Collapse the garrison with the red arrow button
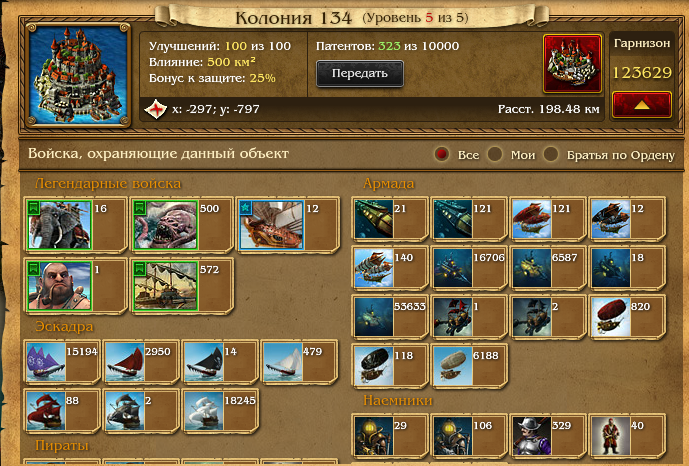This screenshot has height=466, width=689. [x=642, y=105]
